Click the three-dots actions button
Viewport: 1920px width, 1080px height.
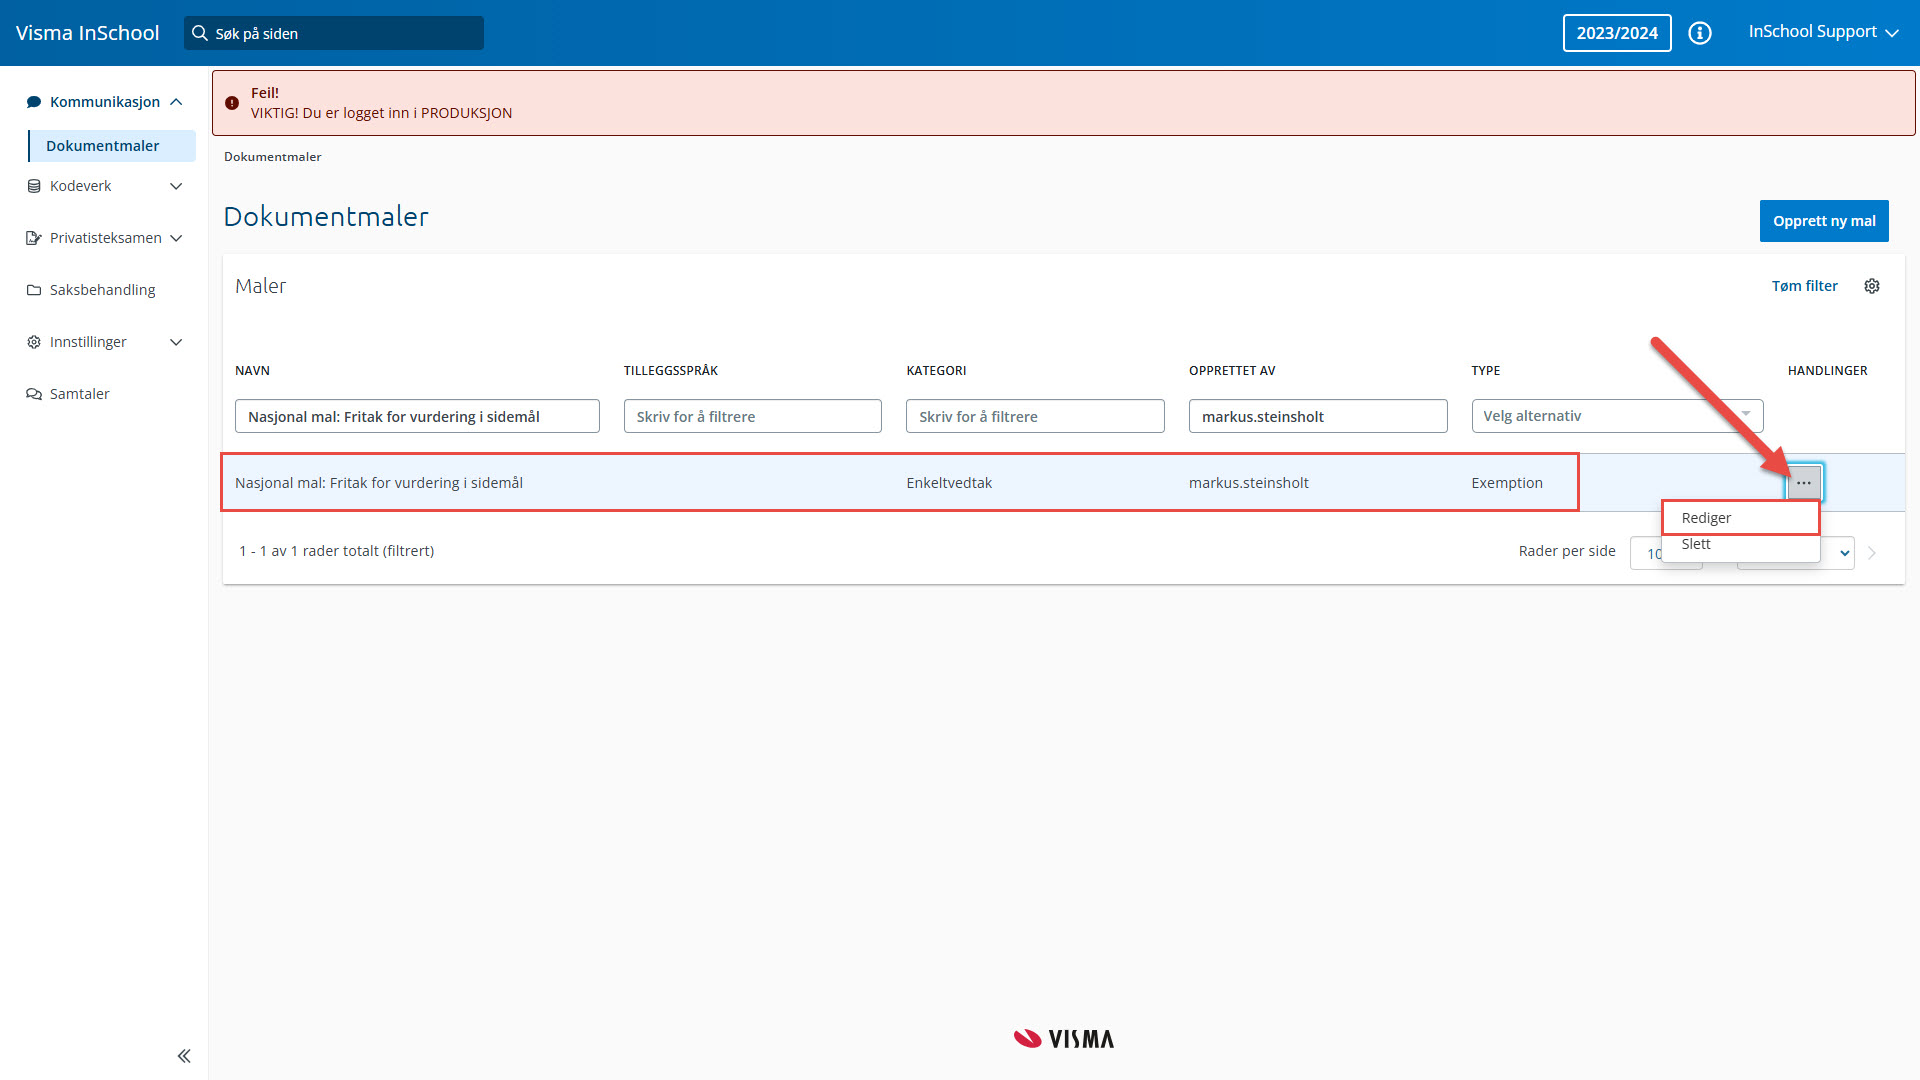[1803, 483]
